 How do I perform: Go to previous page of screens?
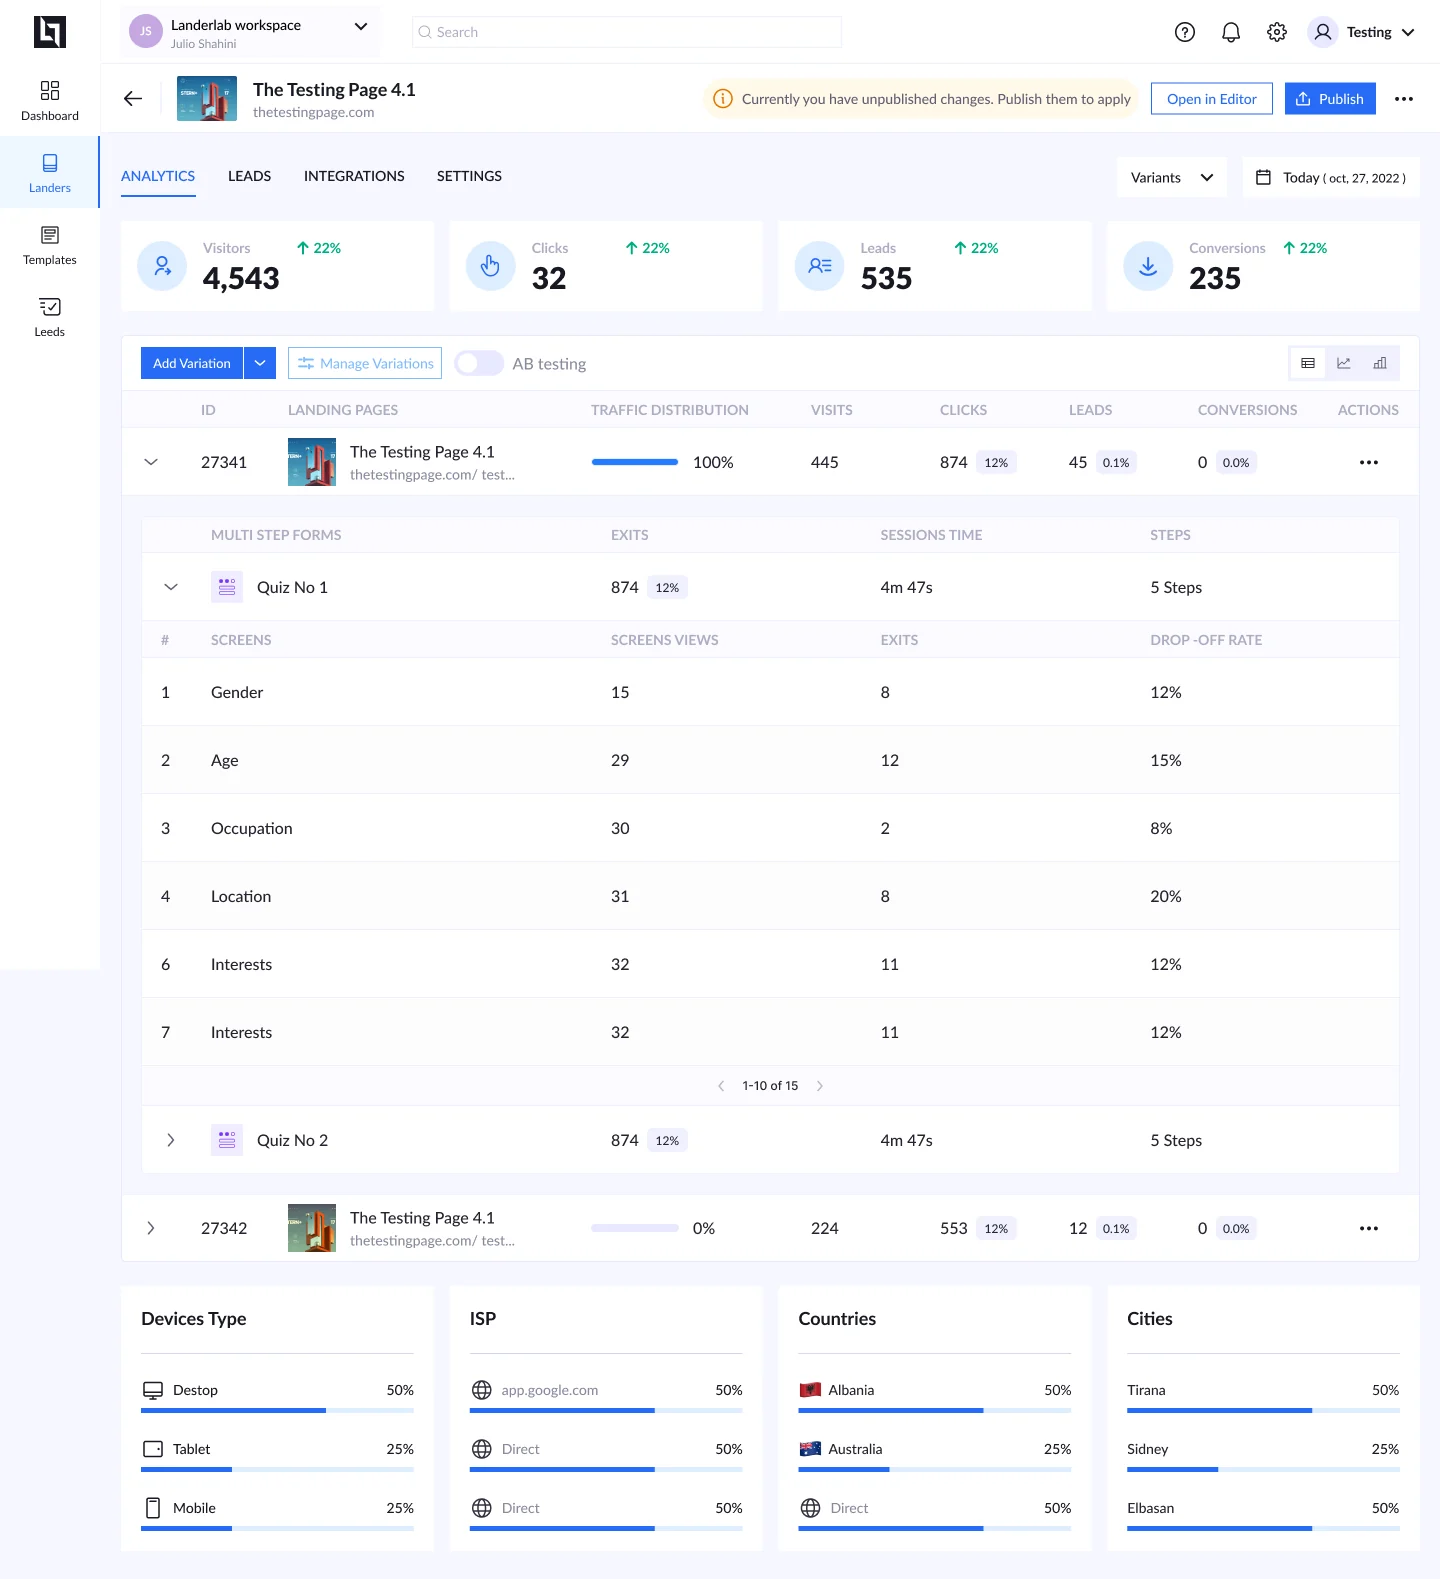(721, 1086)
